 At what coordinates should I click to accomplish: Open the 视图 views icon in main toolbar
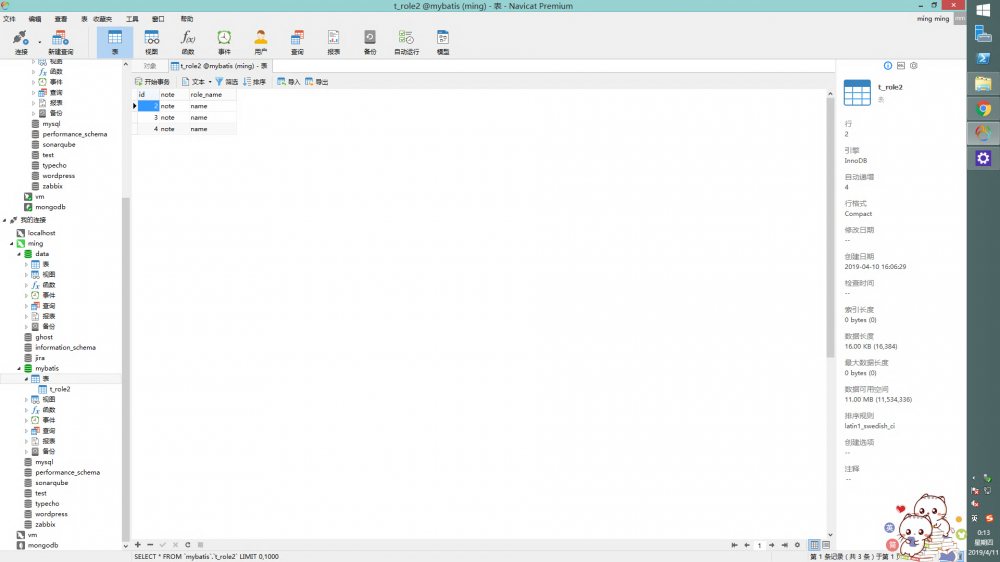(x=151, y=42)
